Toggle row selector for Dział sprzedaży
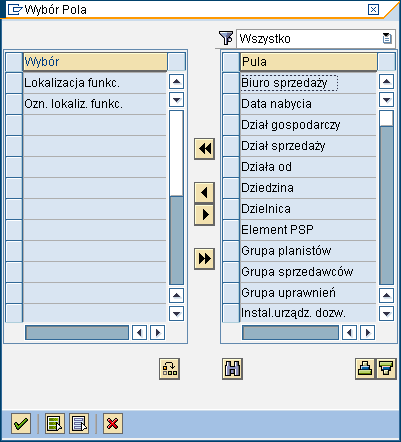This screenshot has width=401, height=442. pos(231,146)
